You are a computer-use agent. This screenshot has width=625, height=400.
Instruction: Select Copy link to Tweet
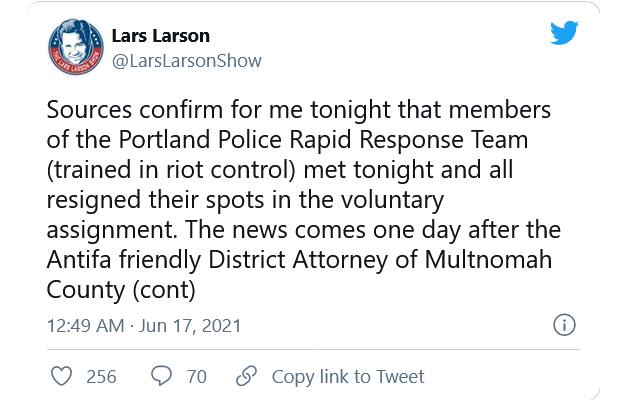tap(348, 376)
